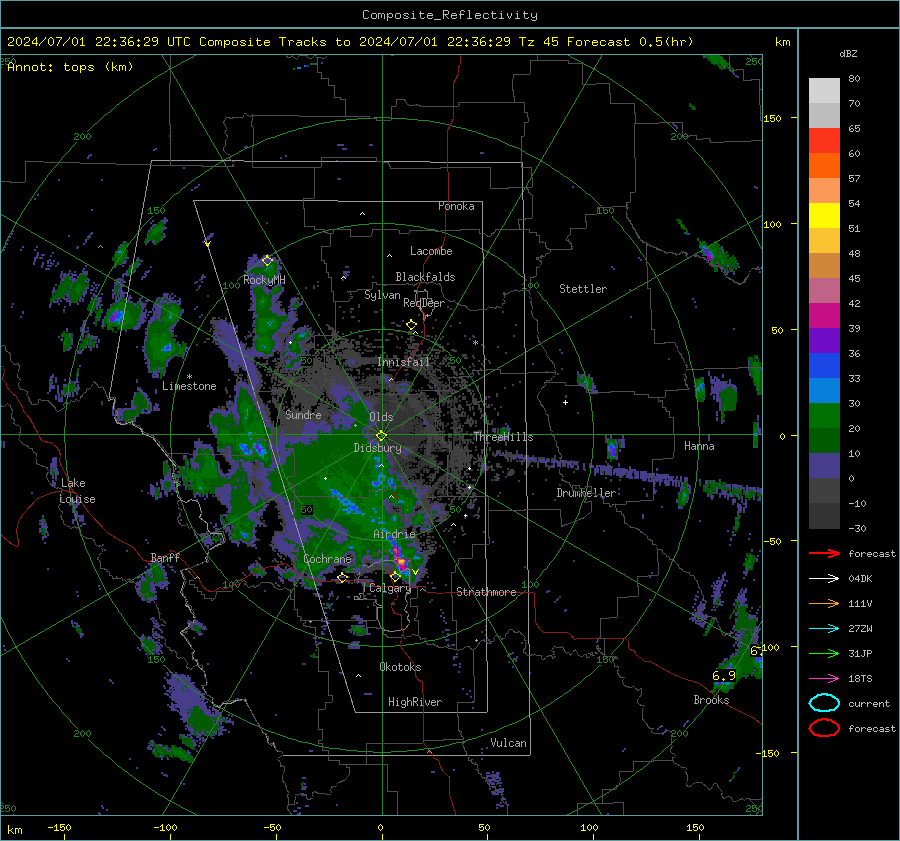Click the Sundre city label
The image size is (900, 841).
tap(303, 414)
